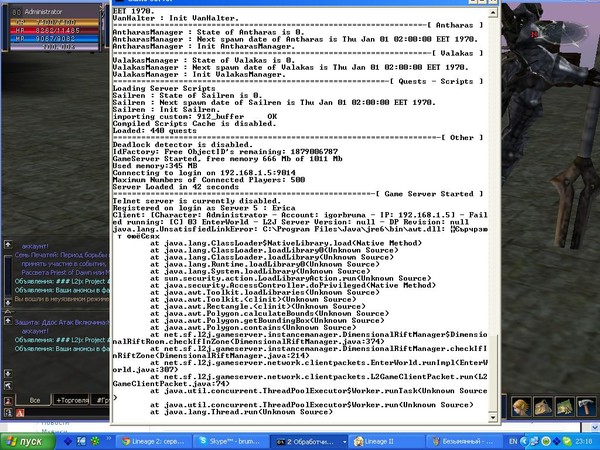The height and width of the screenshot is (450, 600).
Task: Click the scroll-up arrow in the lower chat pane
Action: pos(8,321)
